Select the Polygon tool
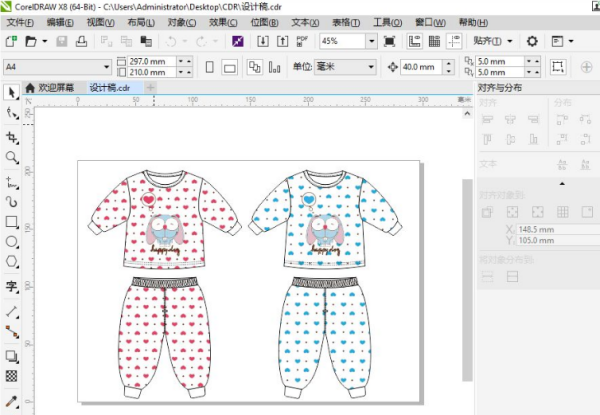This screenshot has width=600, height=415. coord(12,262)
